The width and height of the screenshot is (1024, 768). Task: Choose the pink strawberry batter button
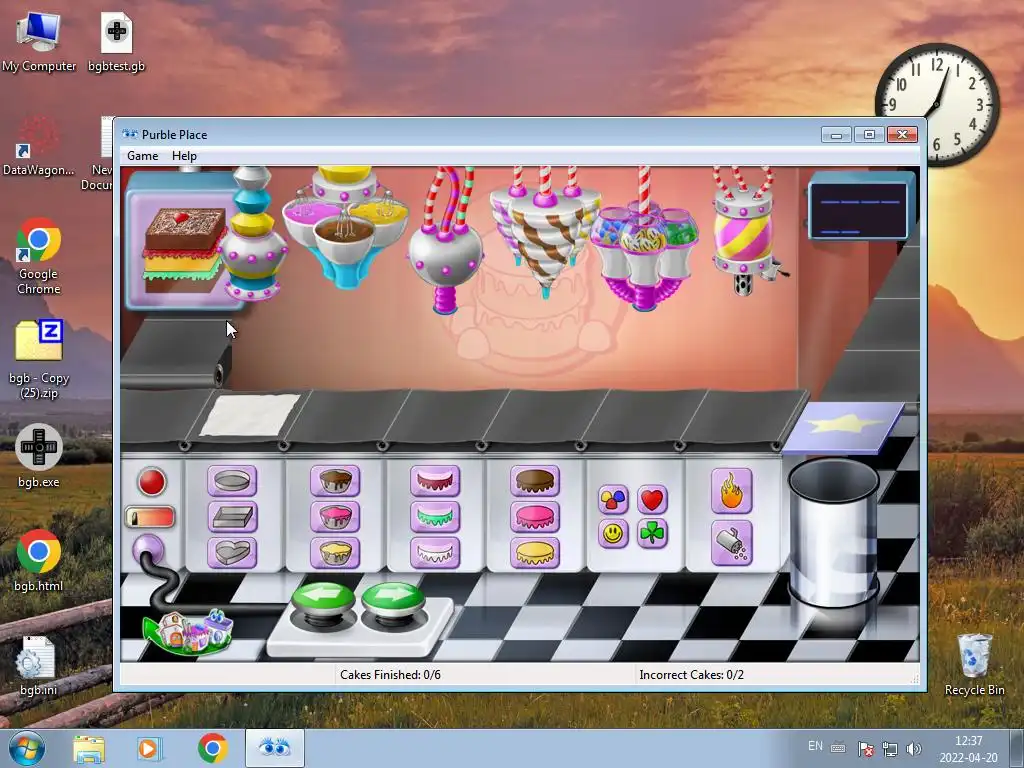click(x=335, y=517)
